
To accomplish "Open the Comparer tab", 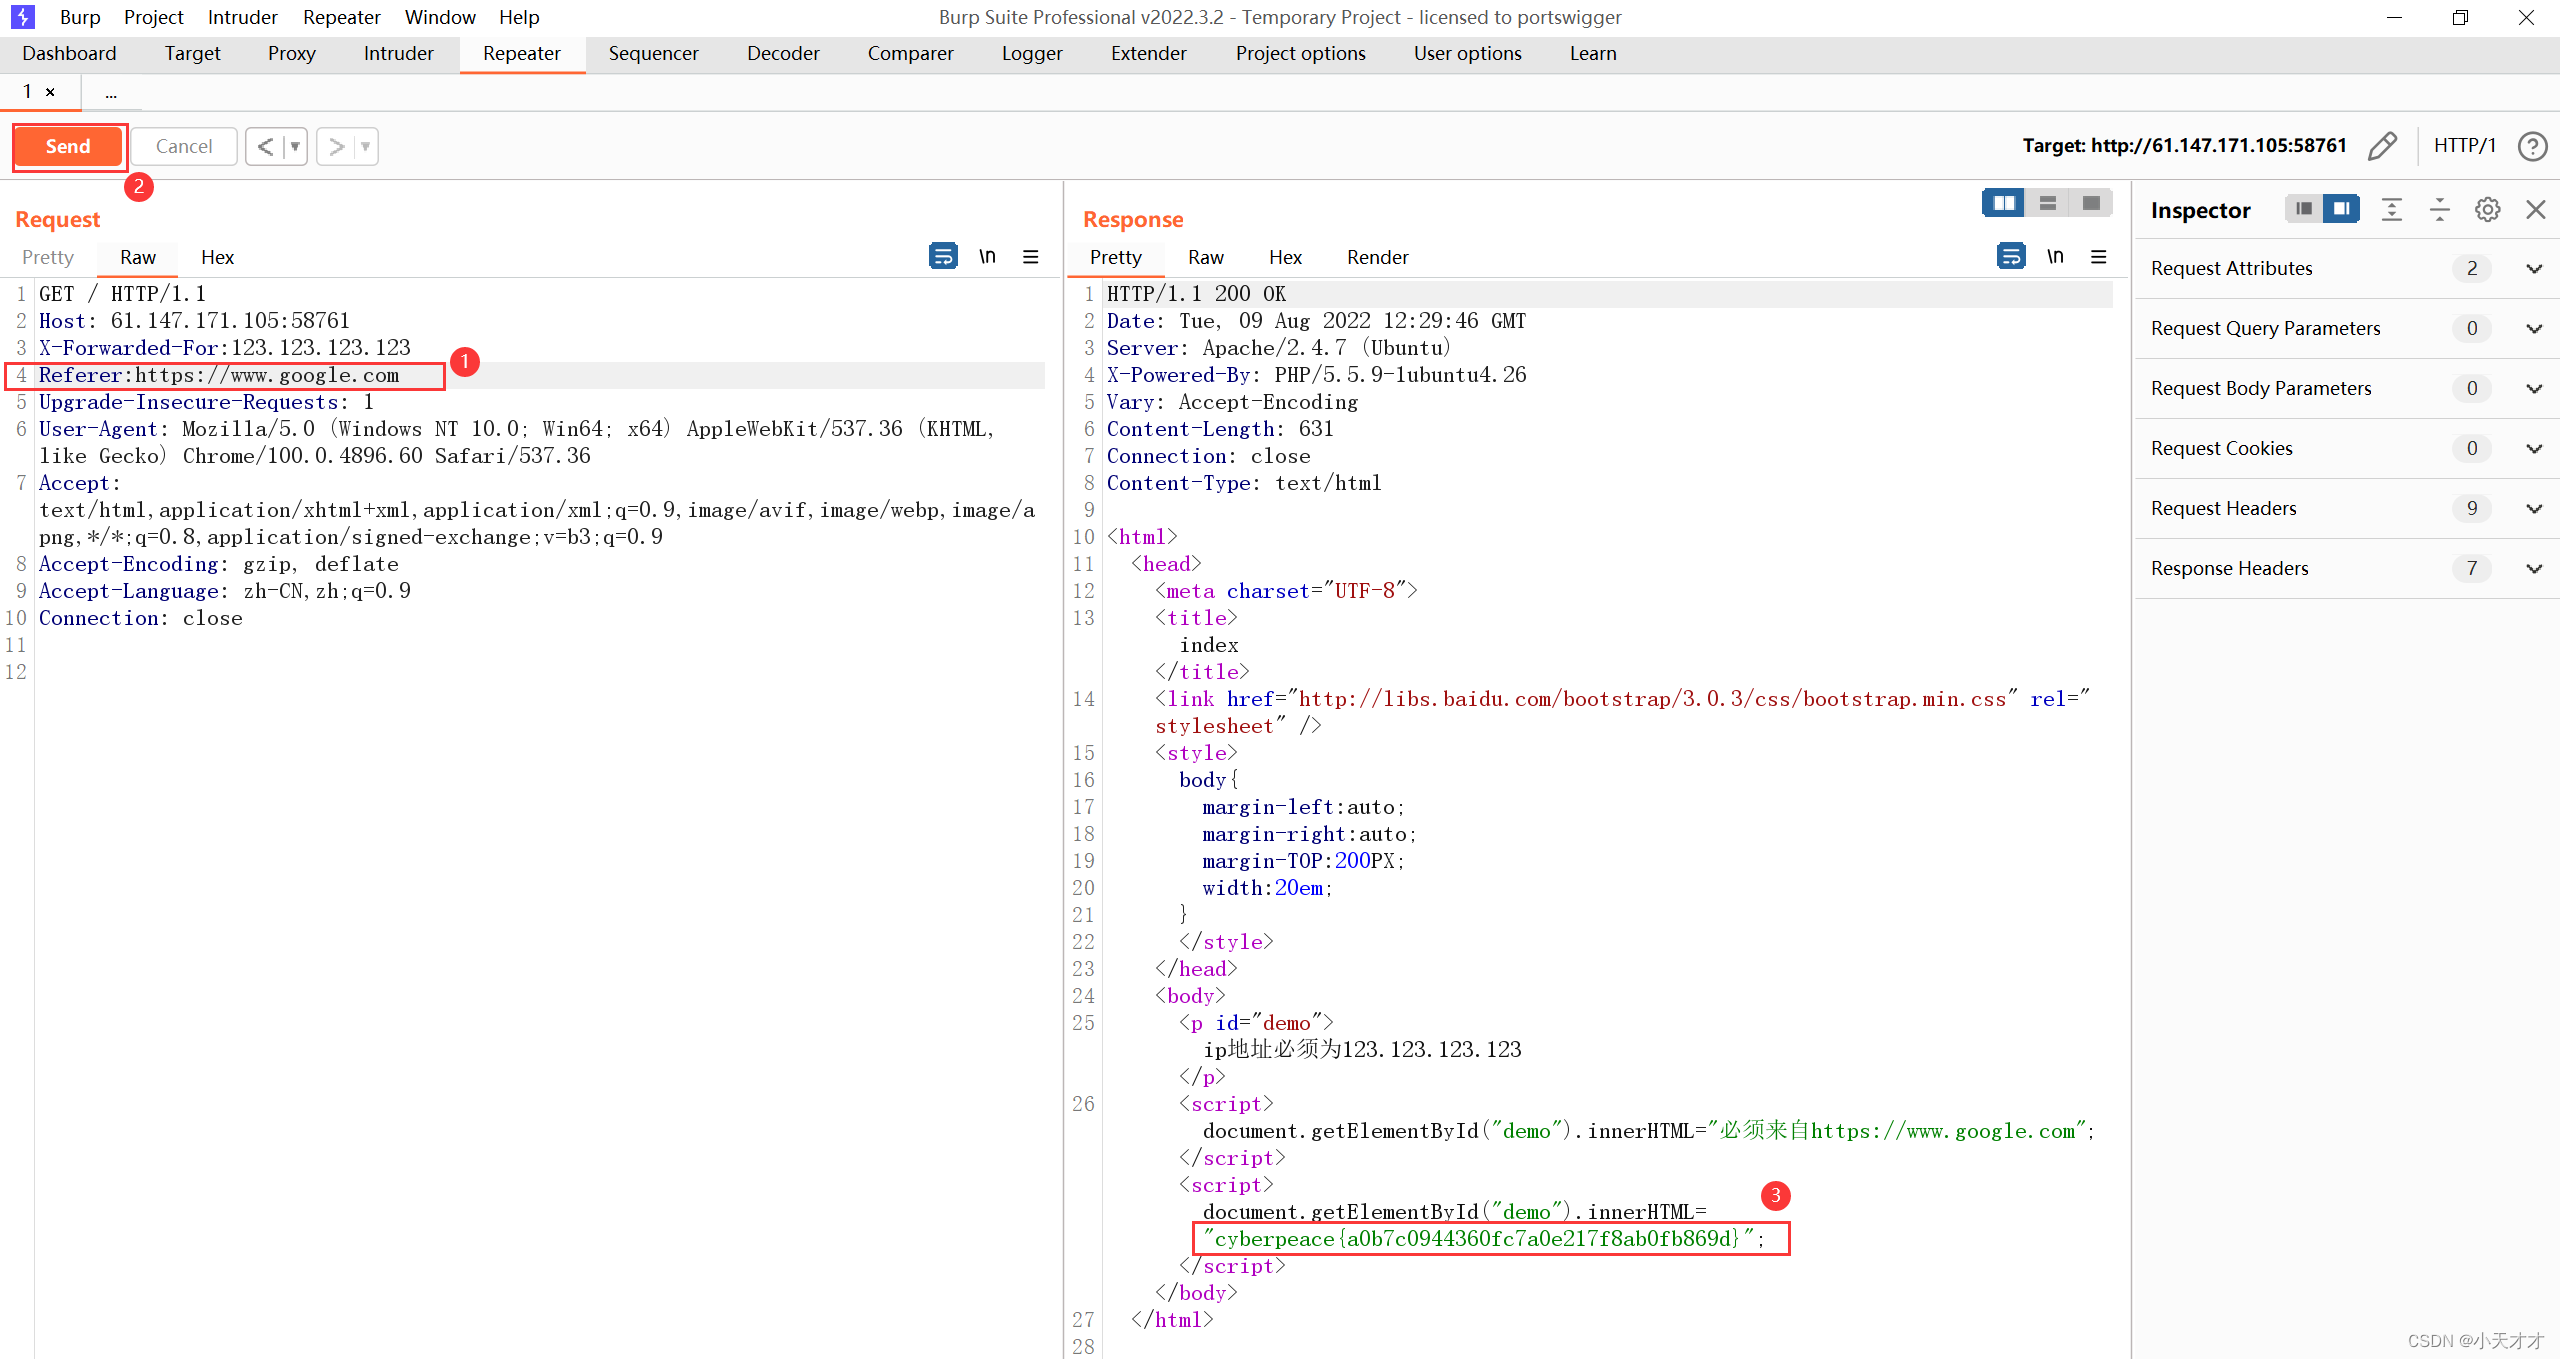I will point(910,53).
